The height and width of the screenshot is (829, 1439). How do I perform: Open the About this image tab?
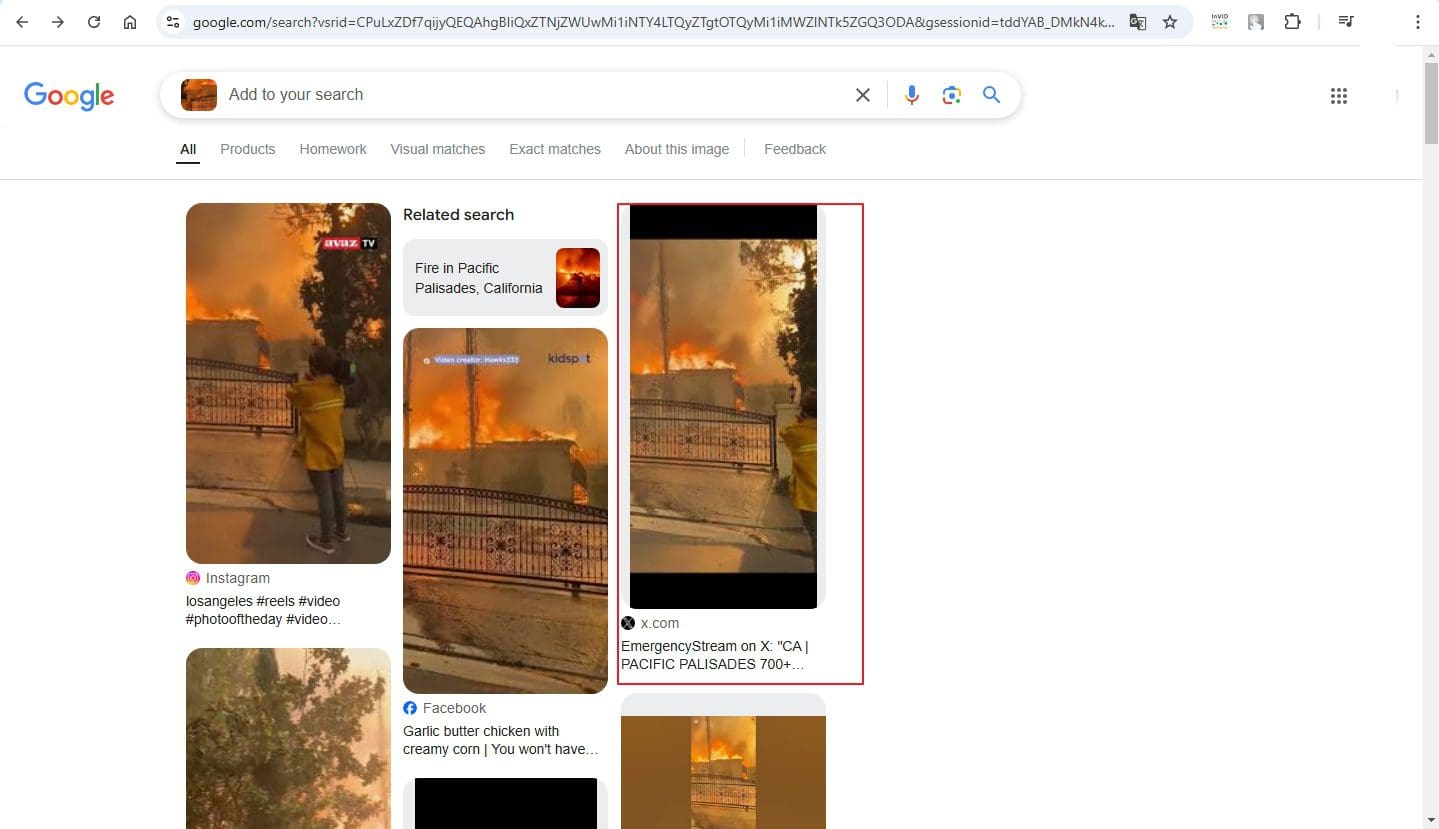pos(677,149)
